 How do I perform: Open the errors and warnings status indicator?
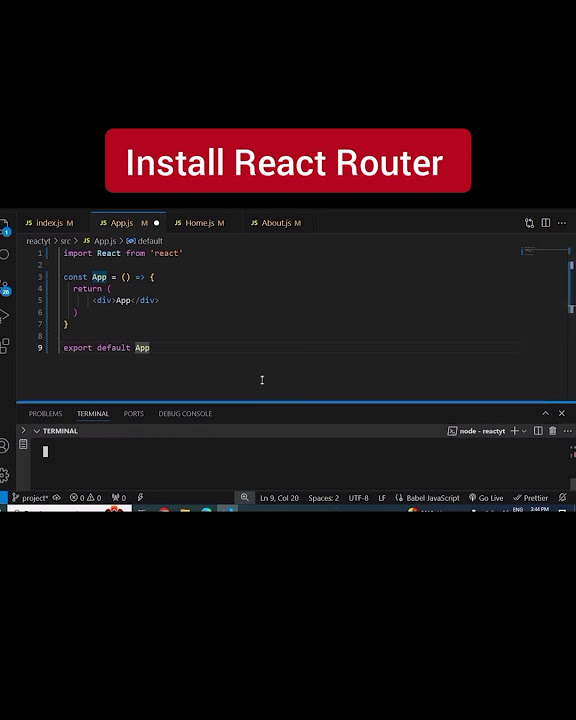(85, 498)
